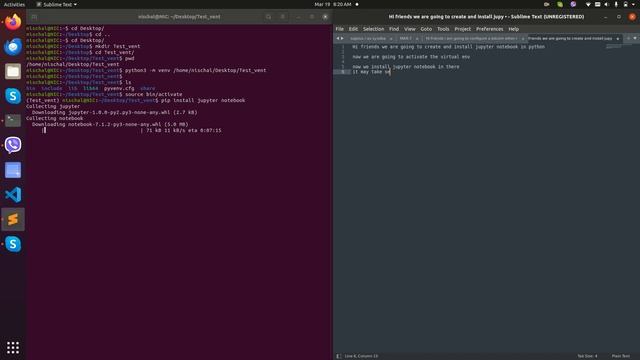Viewport: 640px width, 360px height.
Task: Click the battery lock indicator
Action: (625, 4)
